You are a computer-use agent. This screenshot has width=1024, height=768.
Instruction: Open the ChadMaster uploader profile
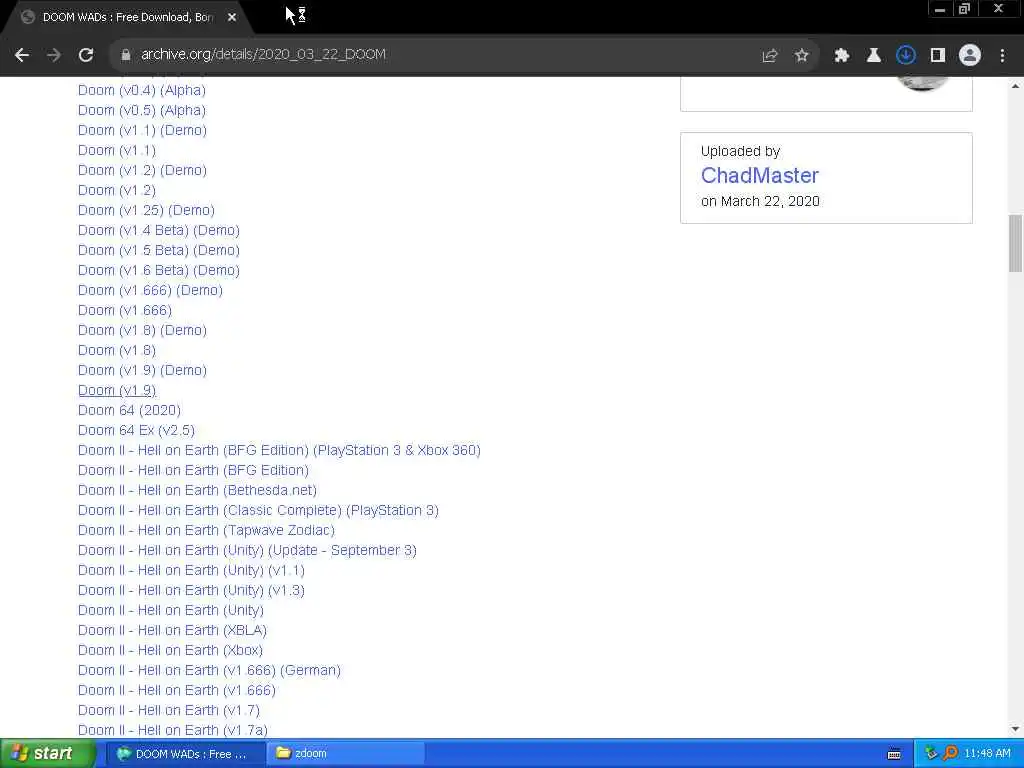pos(760,175)
